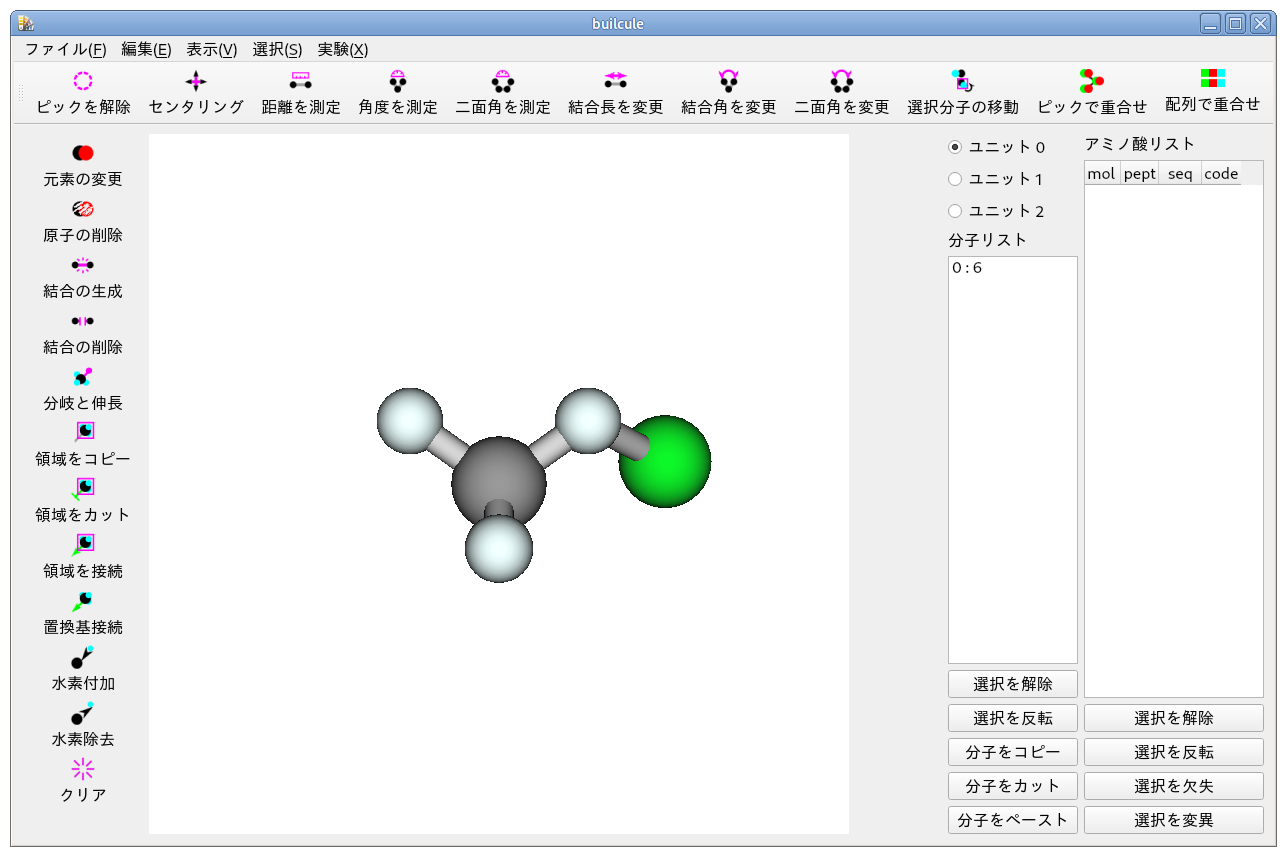Use the 水素付加 add hydrogen tool
This screenshot has height=857, width=1287.
(83, 657)
